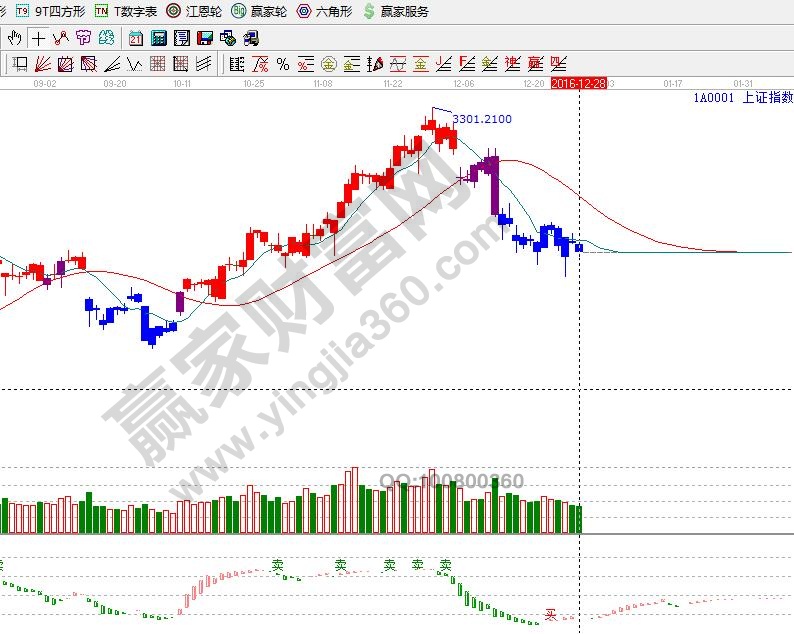Open the 9T四方形 tool
The image size is (794, 634).
point(50,11)
